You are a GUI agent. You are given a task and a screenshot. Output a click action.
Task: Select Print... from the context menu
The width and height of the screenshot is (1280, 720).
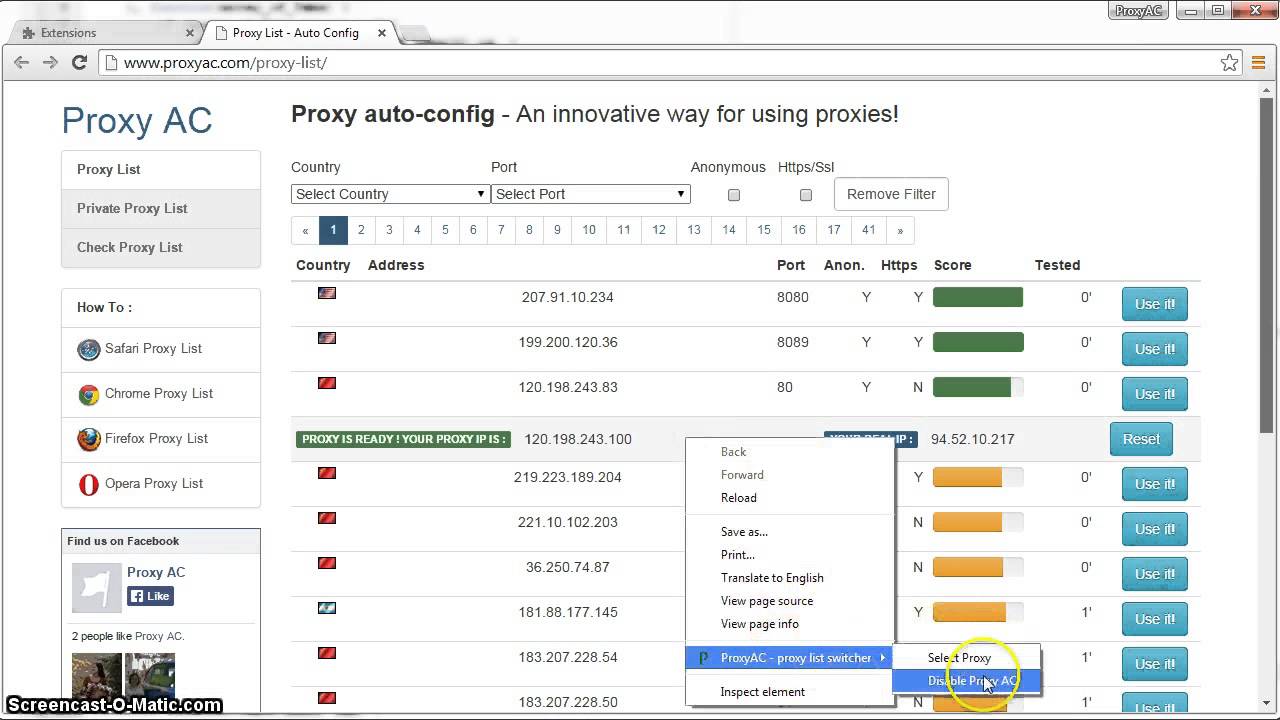[737, 555]
